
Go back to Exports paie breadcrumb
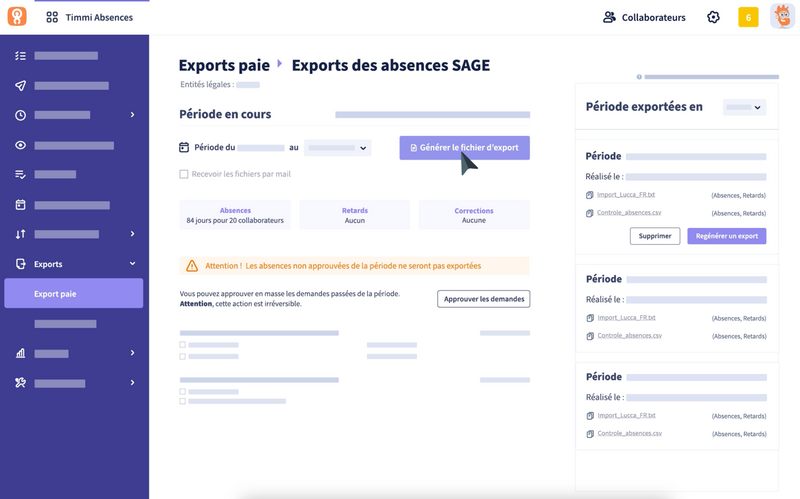[x=224, y=65]
